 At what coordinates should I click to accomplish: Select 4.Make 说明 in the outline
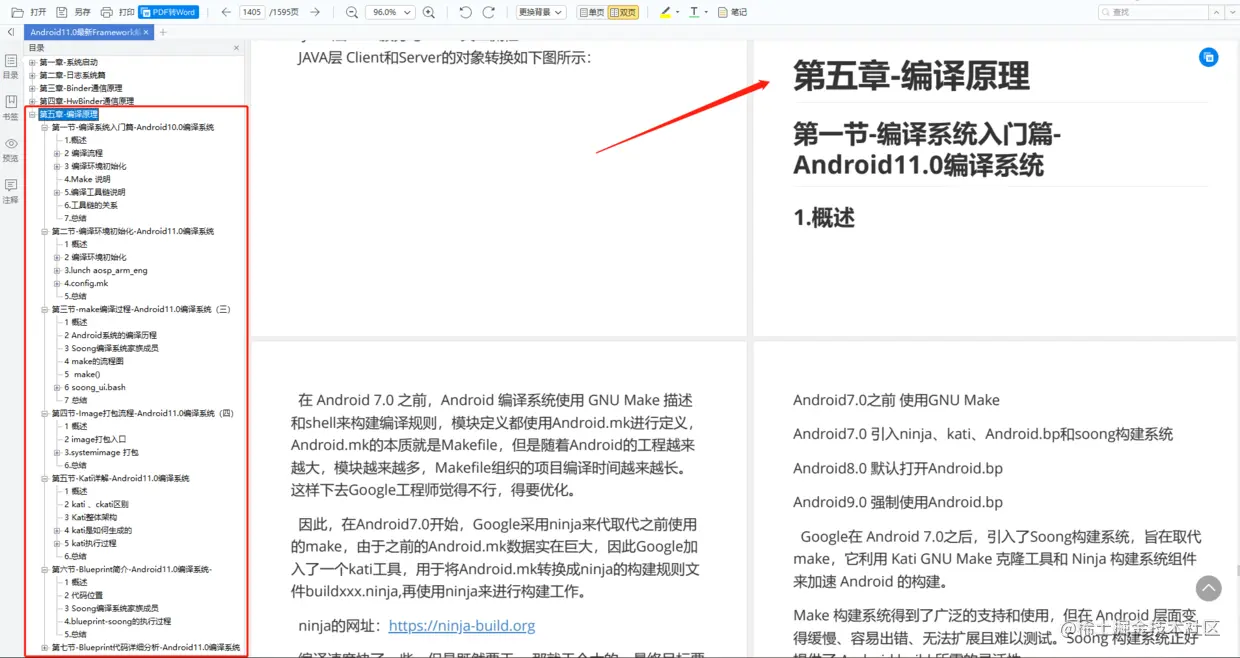(x=87, y=179)
